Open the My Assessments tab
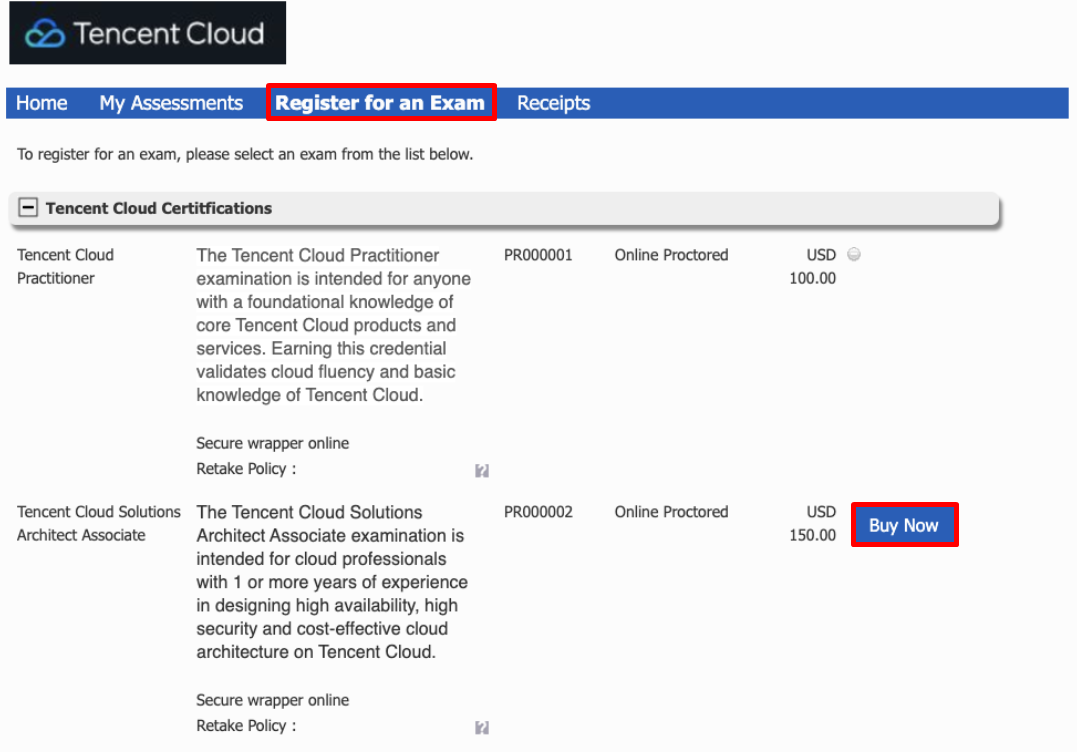 pos(171,103)
